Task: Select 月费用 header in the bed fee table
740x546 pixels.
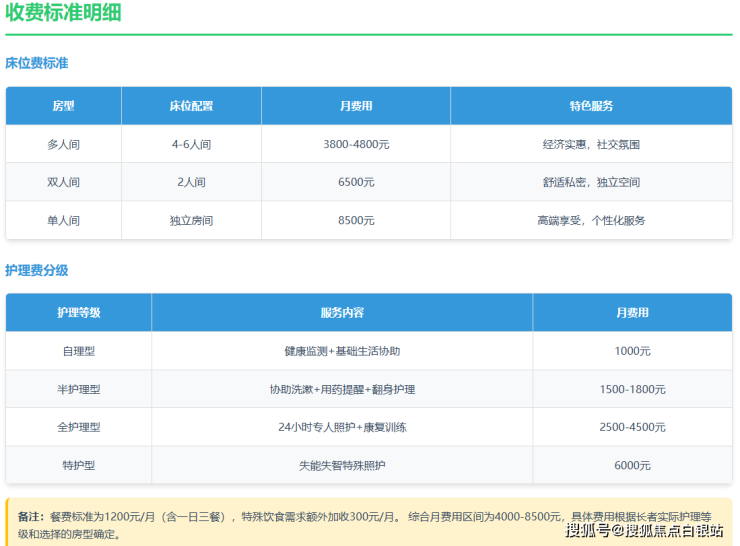Action: click(x=356, y=106)
